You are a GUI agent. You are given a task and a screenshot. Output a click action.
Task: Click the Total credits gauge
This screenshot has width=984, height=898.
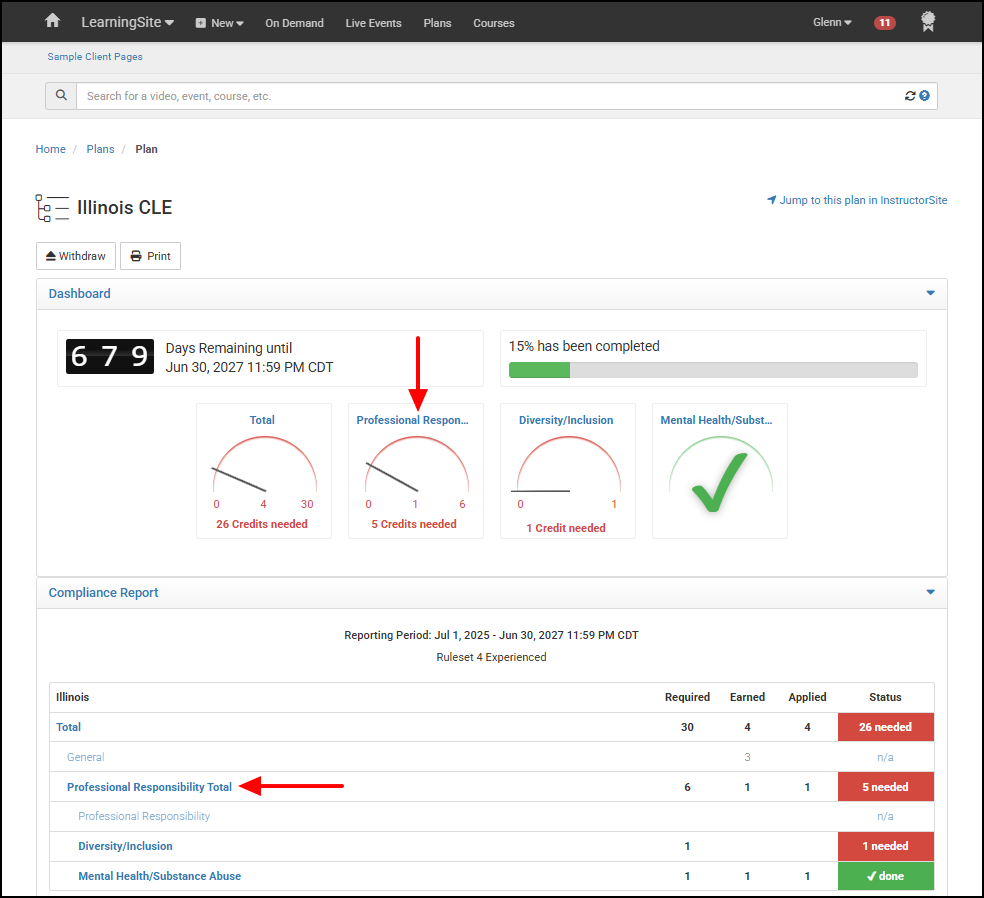[264, 466]
